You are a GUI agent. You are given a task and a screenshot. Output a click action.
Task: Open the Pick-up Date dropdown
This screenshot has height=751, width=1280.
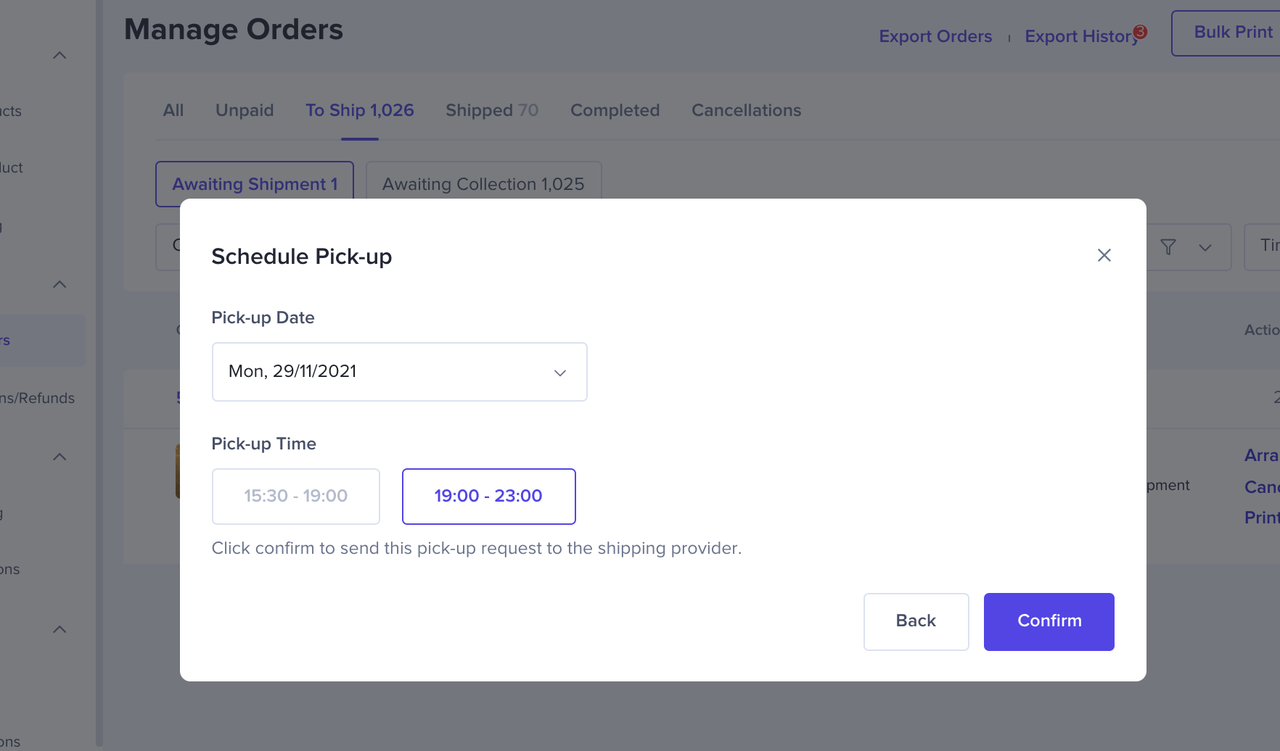point(399,372)
